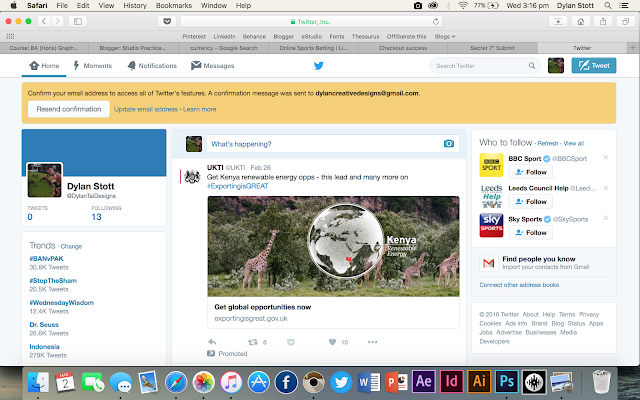Click the camera icon in compose box
The height and width of the screenshot is (400, 640).
449,144
